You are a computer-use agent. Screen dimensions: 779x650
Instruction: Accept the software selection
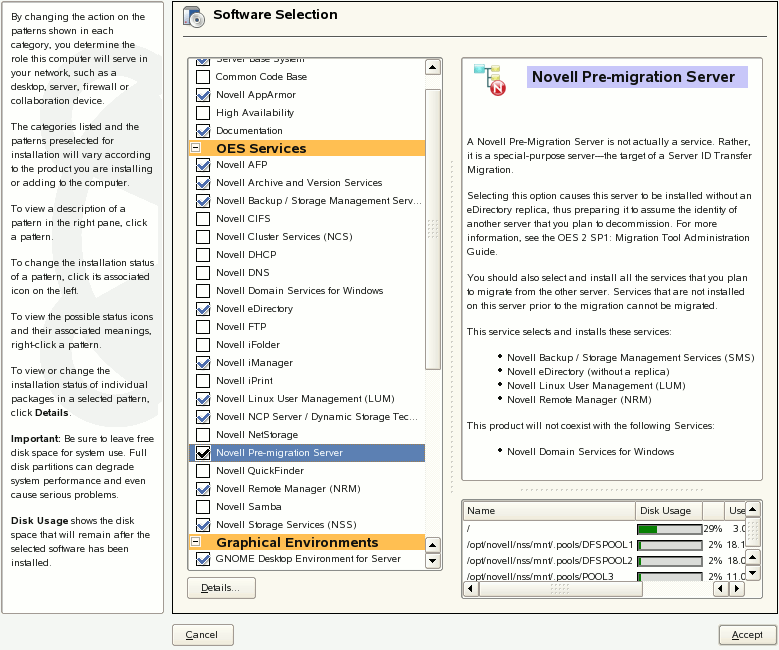pyautogui.click(x=747, y=635)
